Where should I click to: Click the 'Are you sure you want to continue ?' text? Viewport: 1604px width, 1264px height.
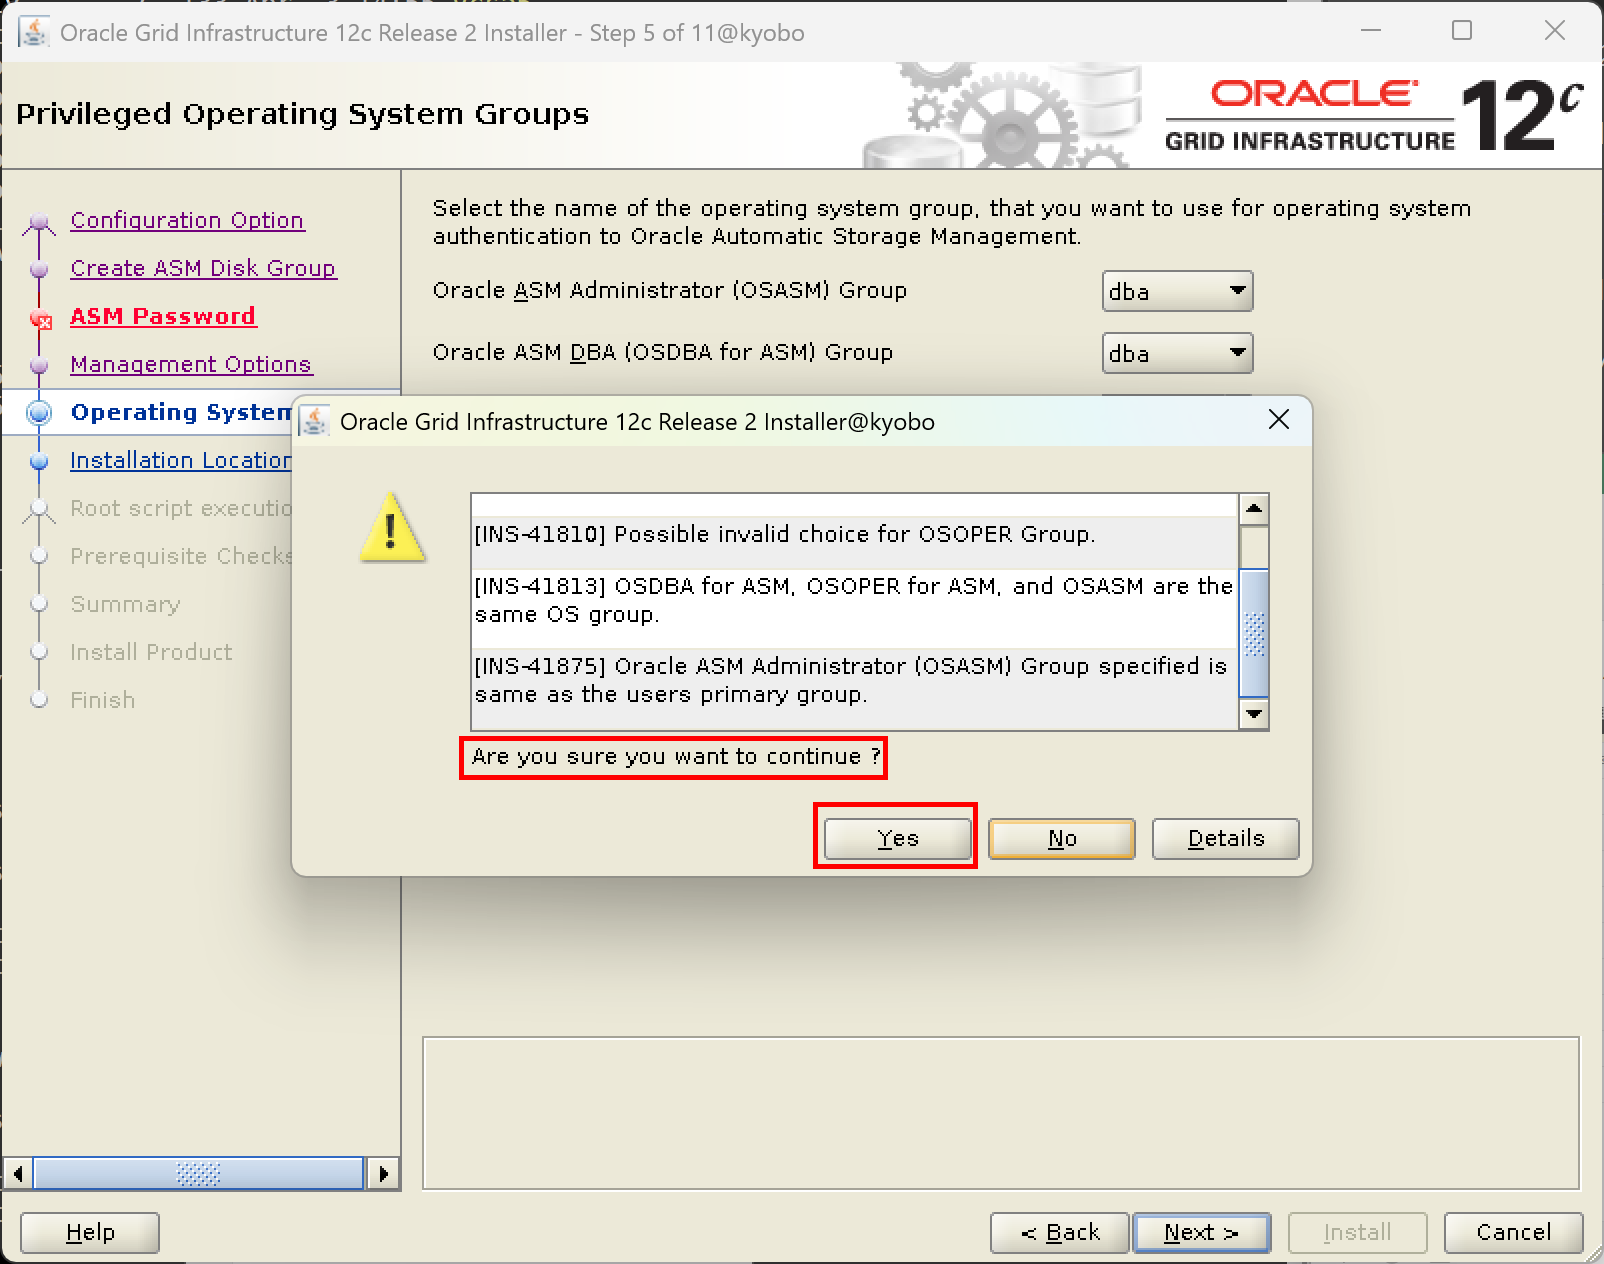[x=676, y=756]
